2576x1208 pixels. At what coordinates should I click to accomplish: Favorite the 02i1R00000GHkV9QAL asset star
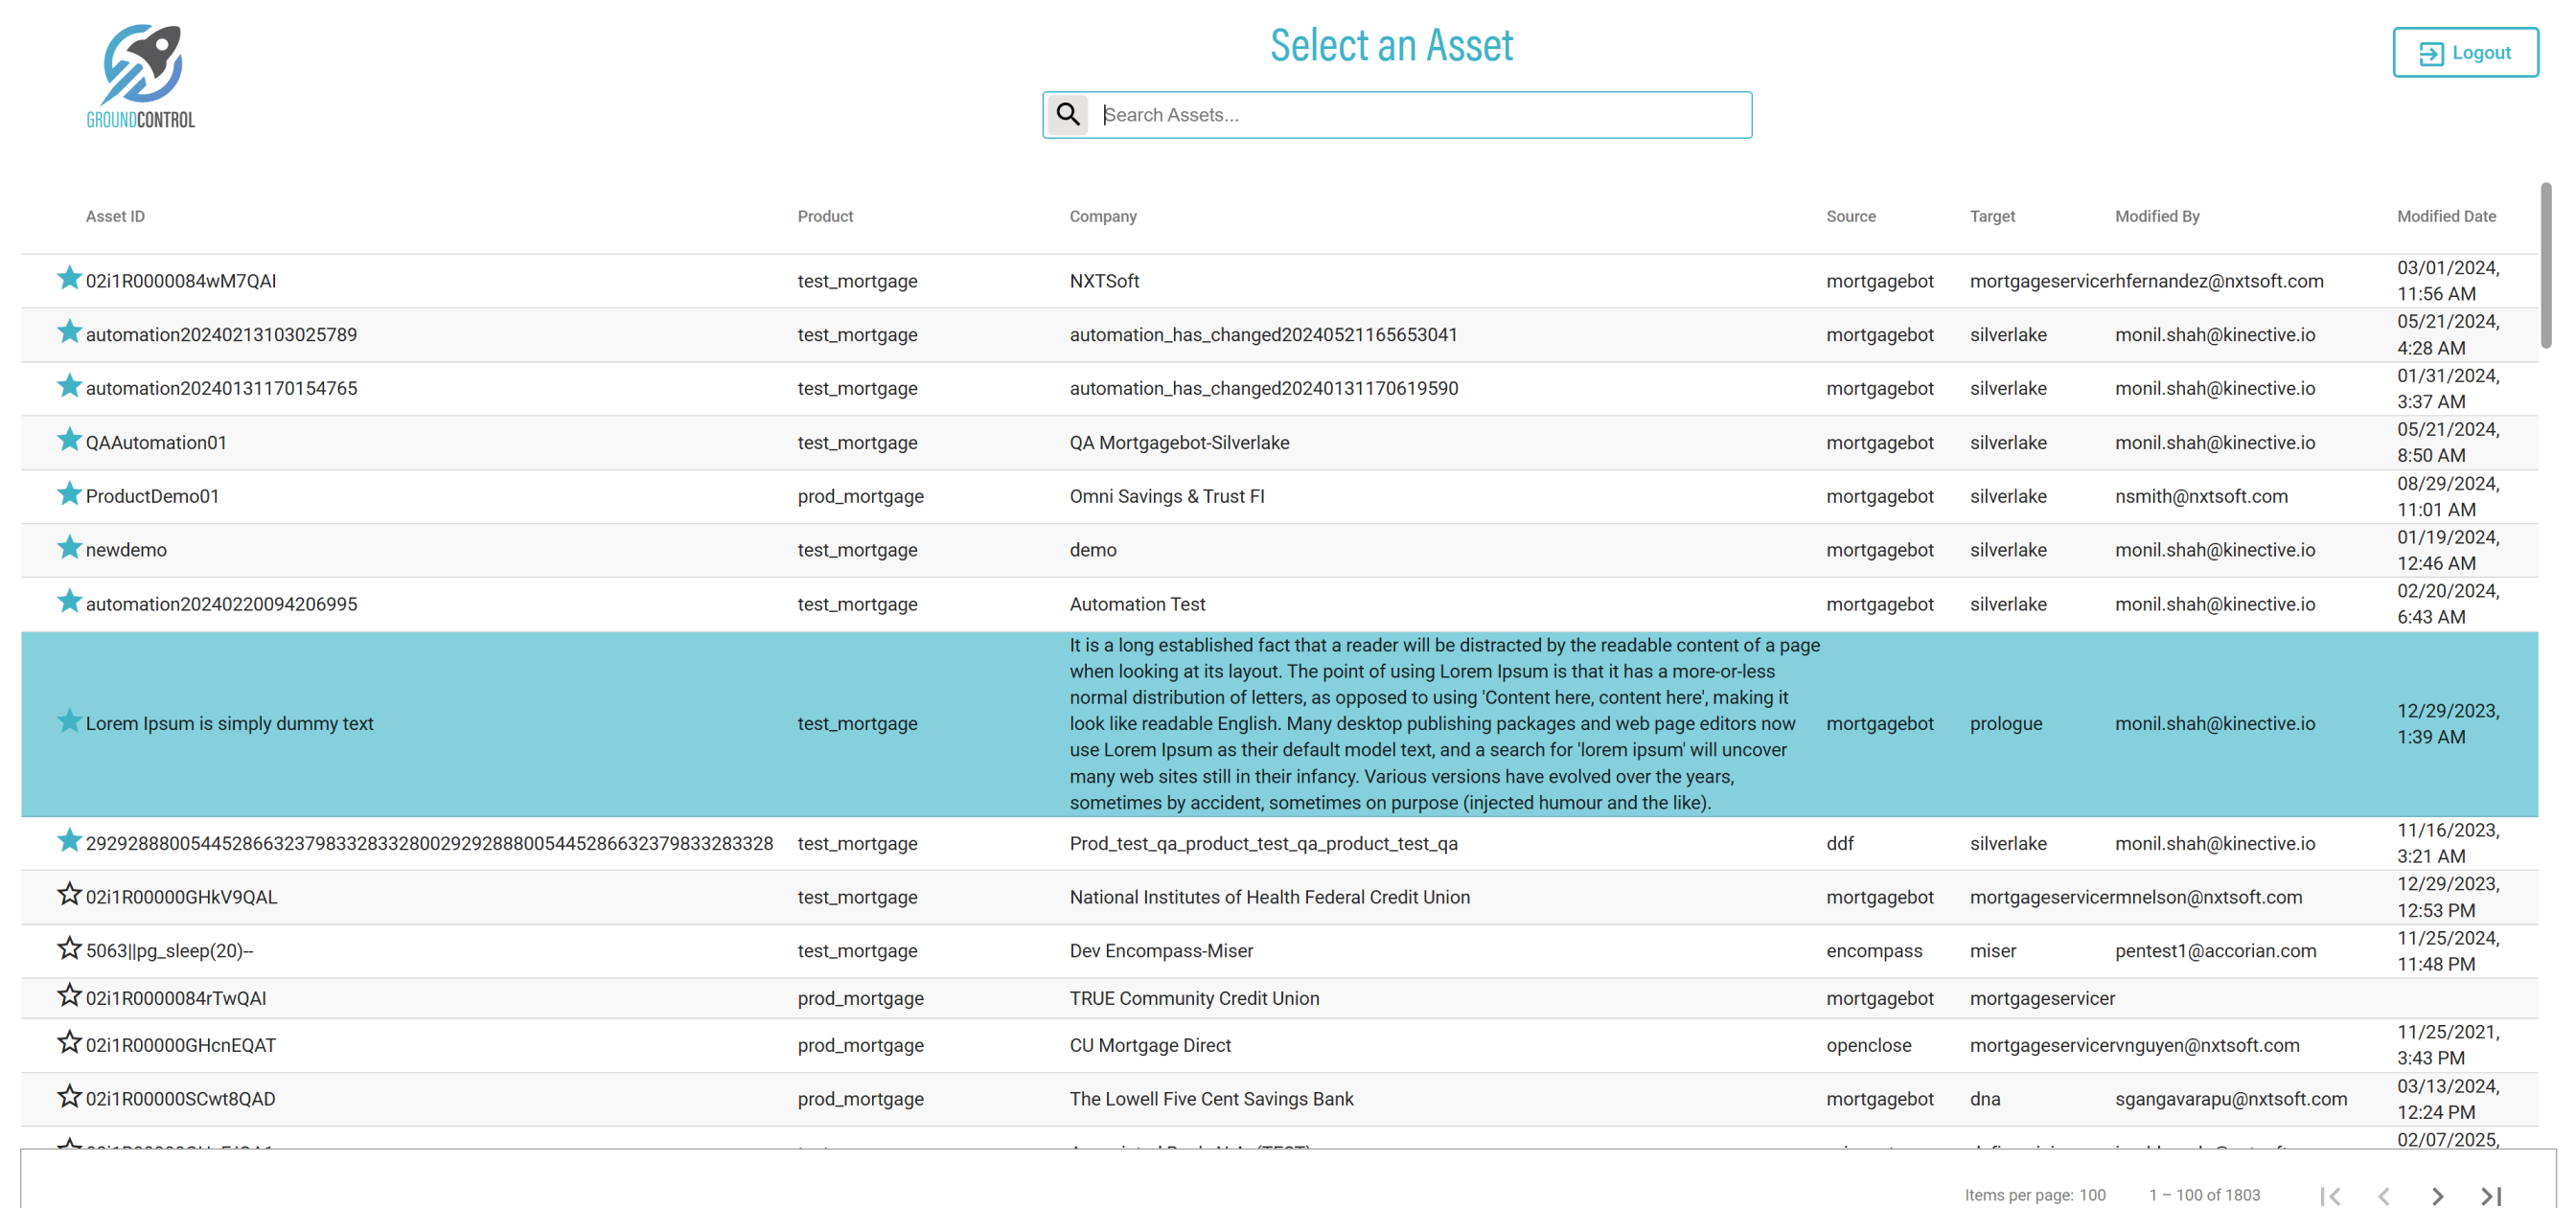[x=68, y=895]
